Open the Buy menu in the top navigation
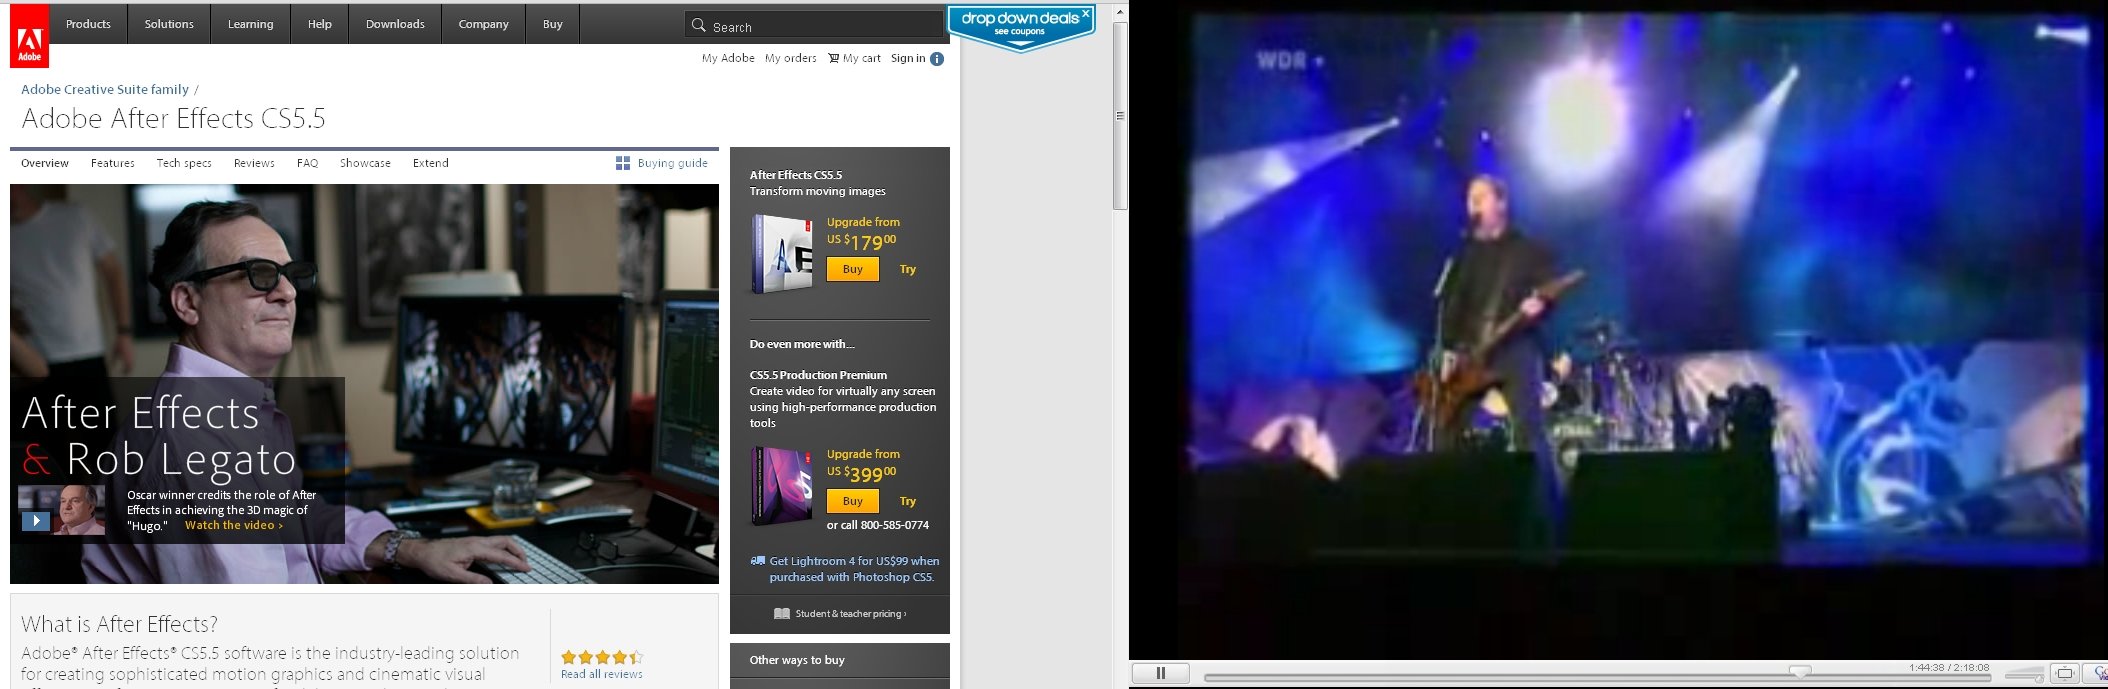 pyautogui.click(x=553, y=24)
